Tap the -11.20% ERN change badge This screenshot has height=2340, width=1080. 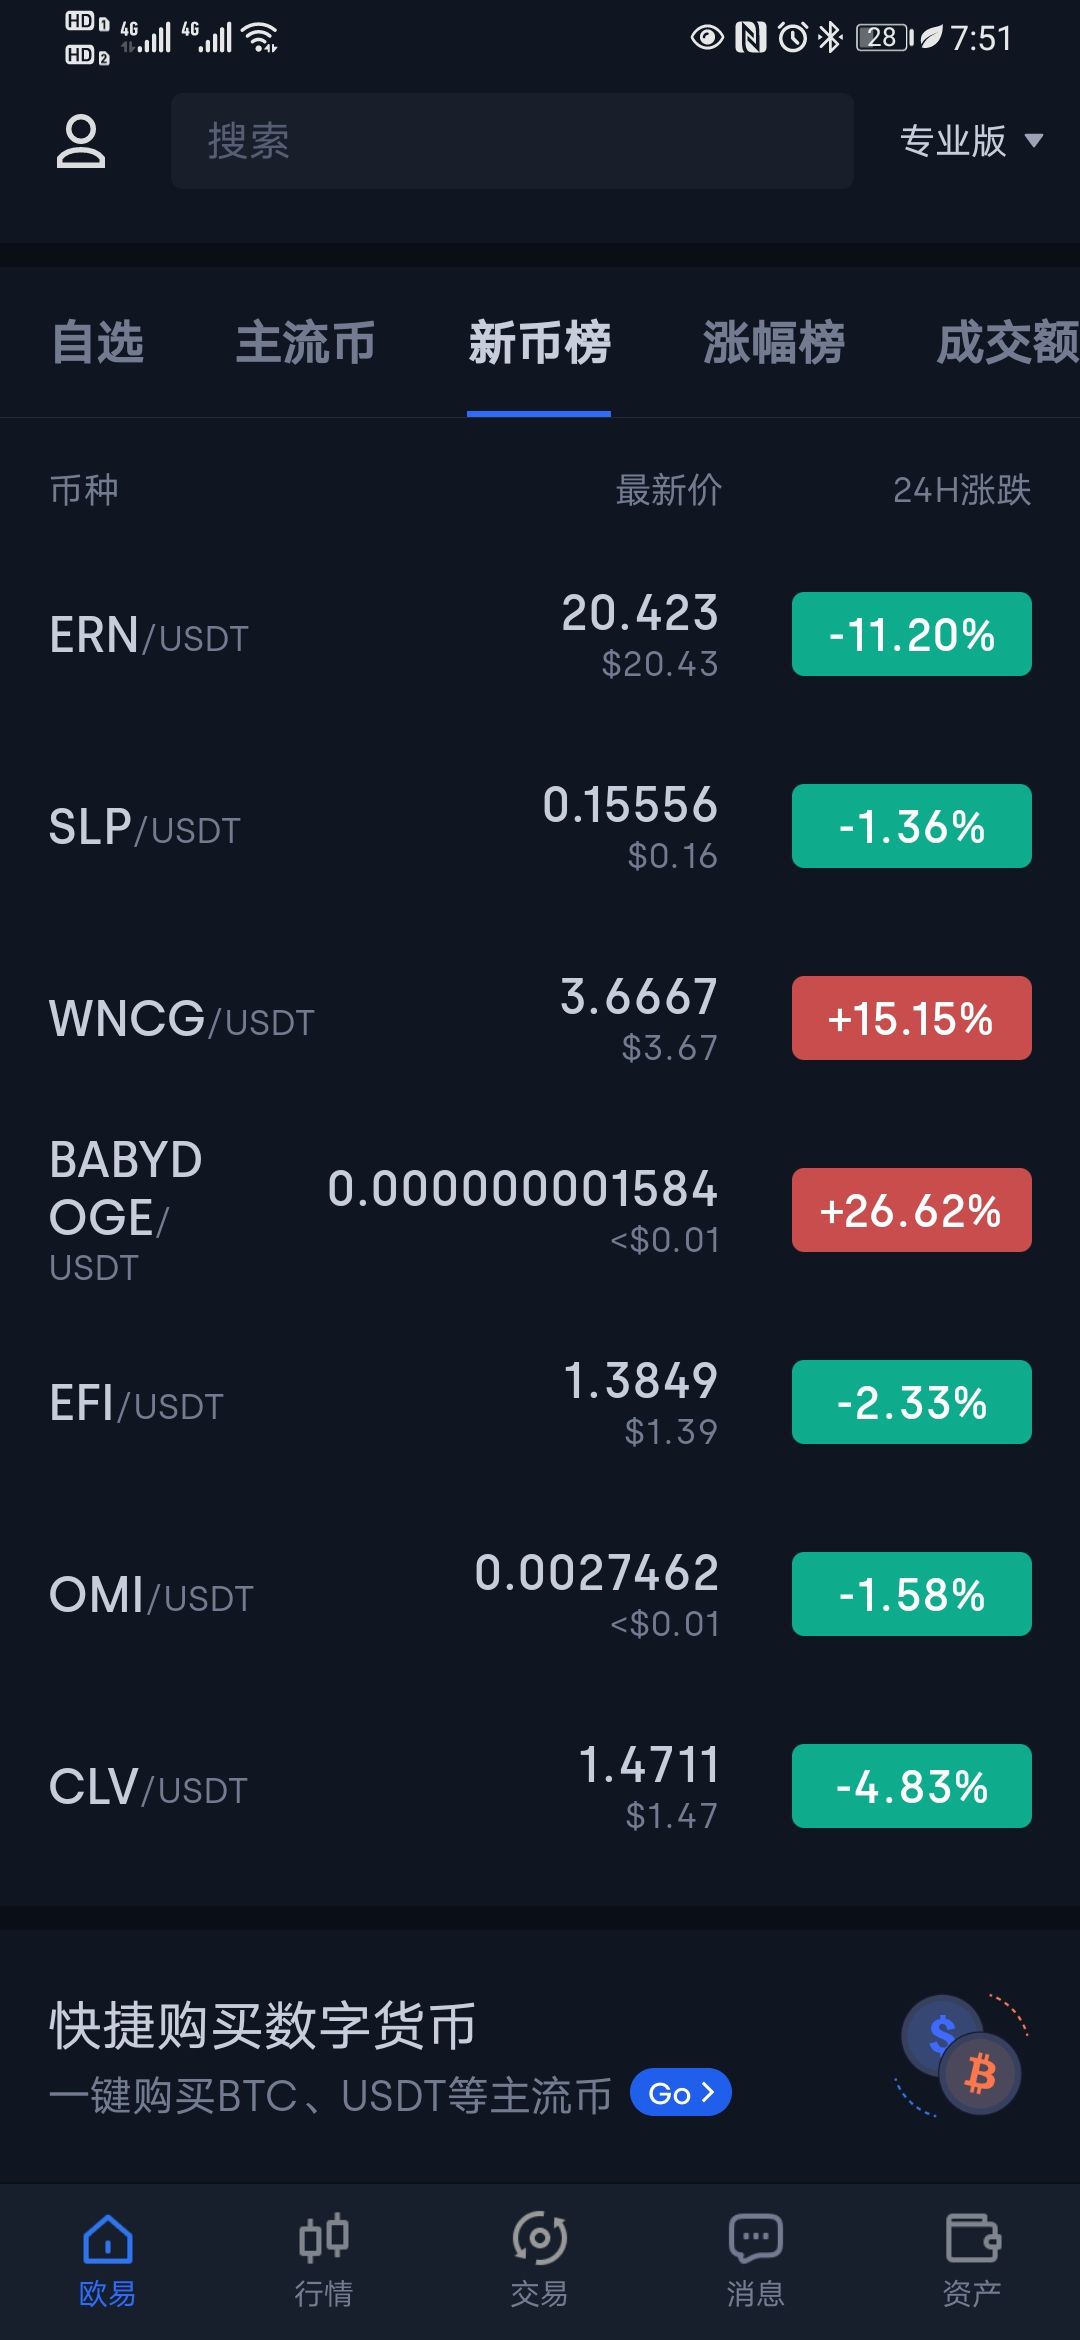click(x=911, y=634)
